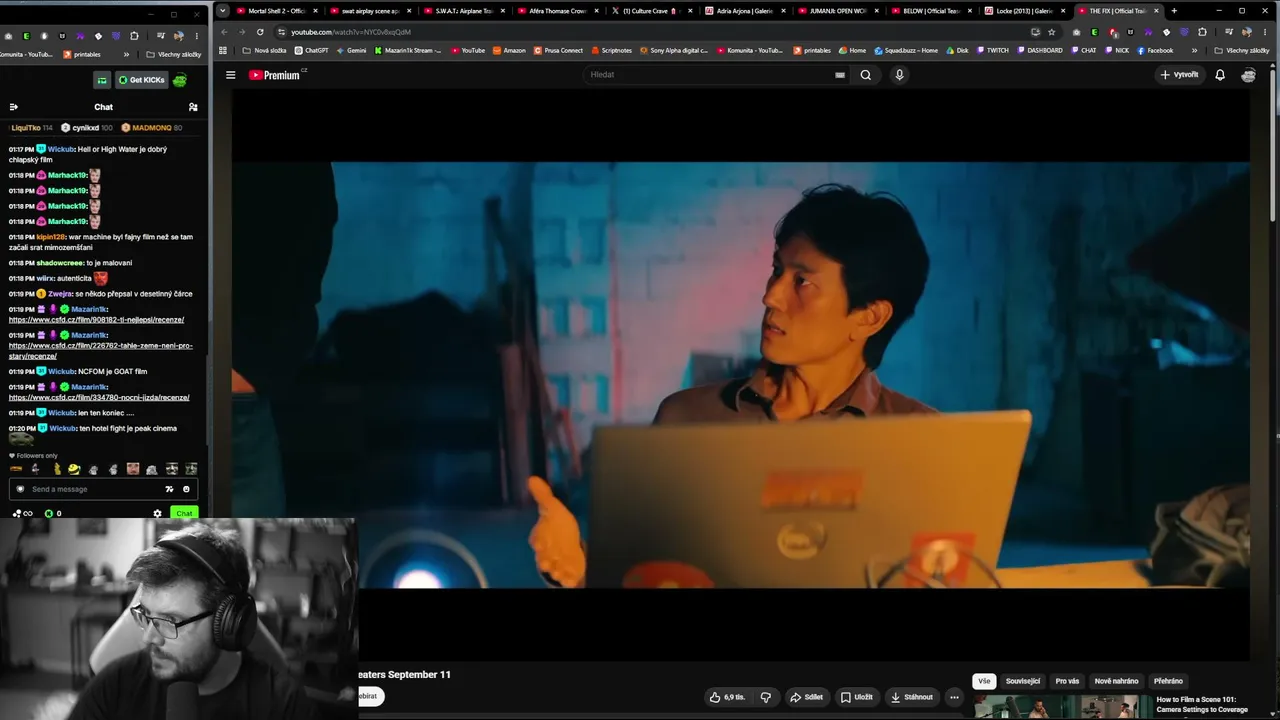Open the green frog profile avatar in Kick

click(x=180, y=80)
